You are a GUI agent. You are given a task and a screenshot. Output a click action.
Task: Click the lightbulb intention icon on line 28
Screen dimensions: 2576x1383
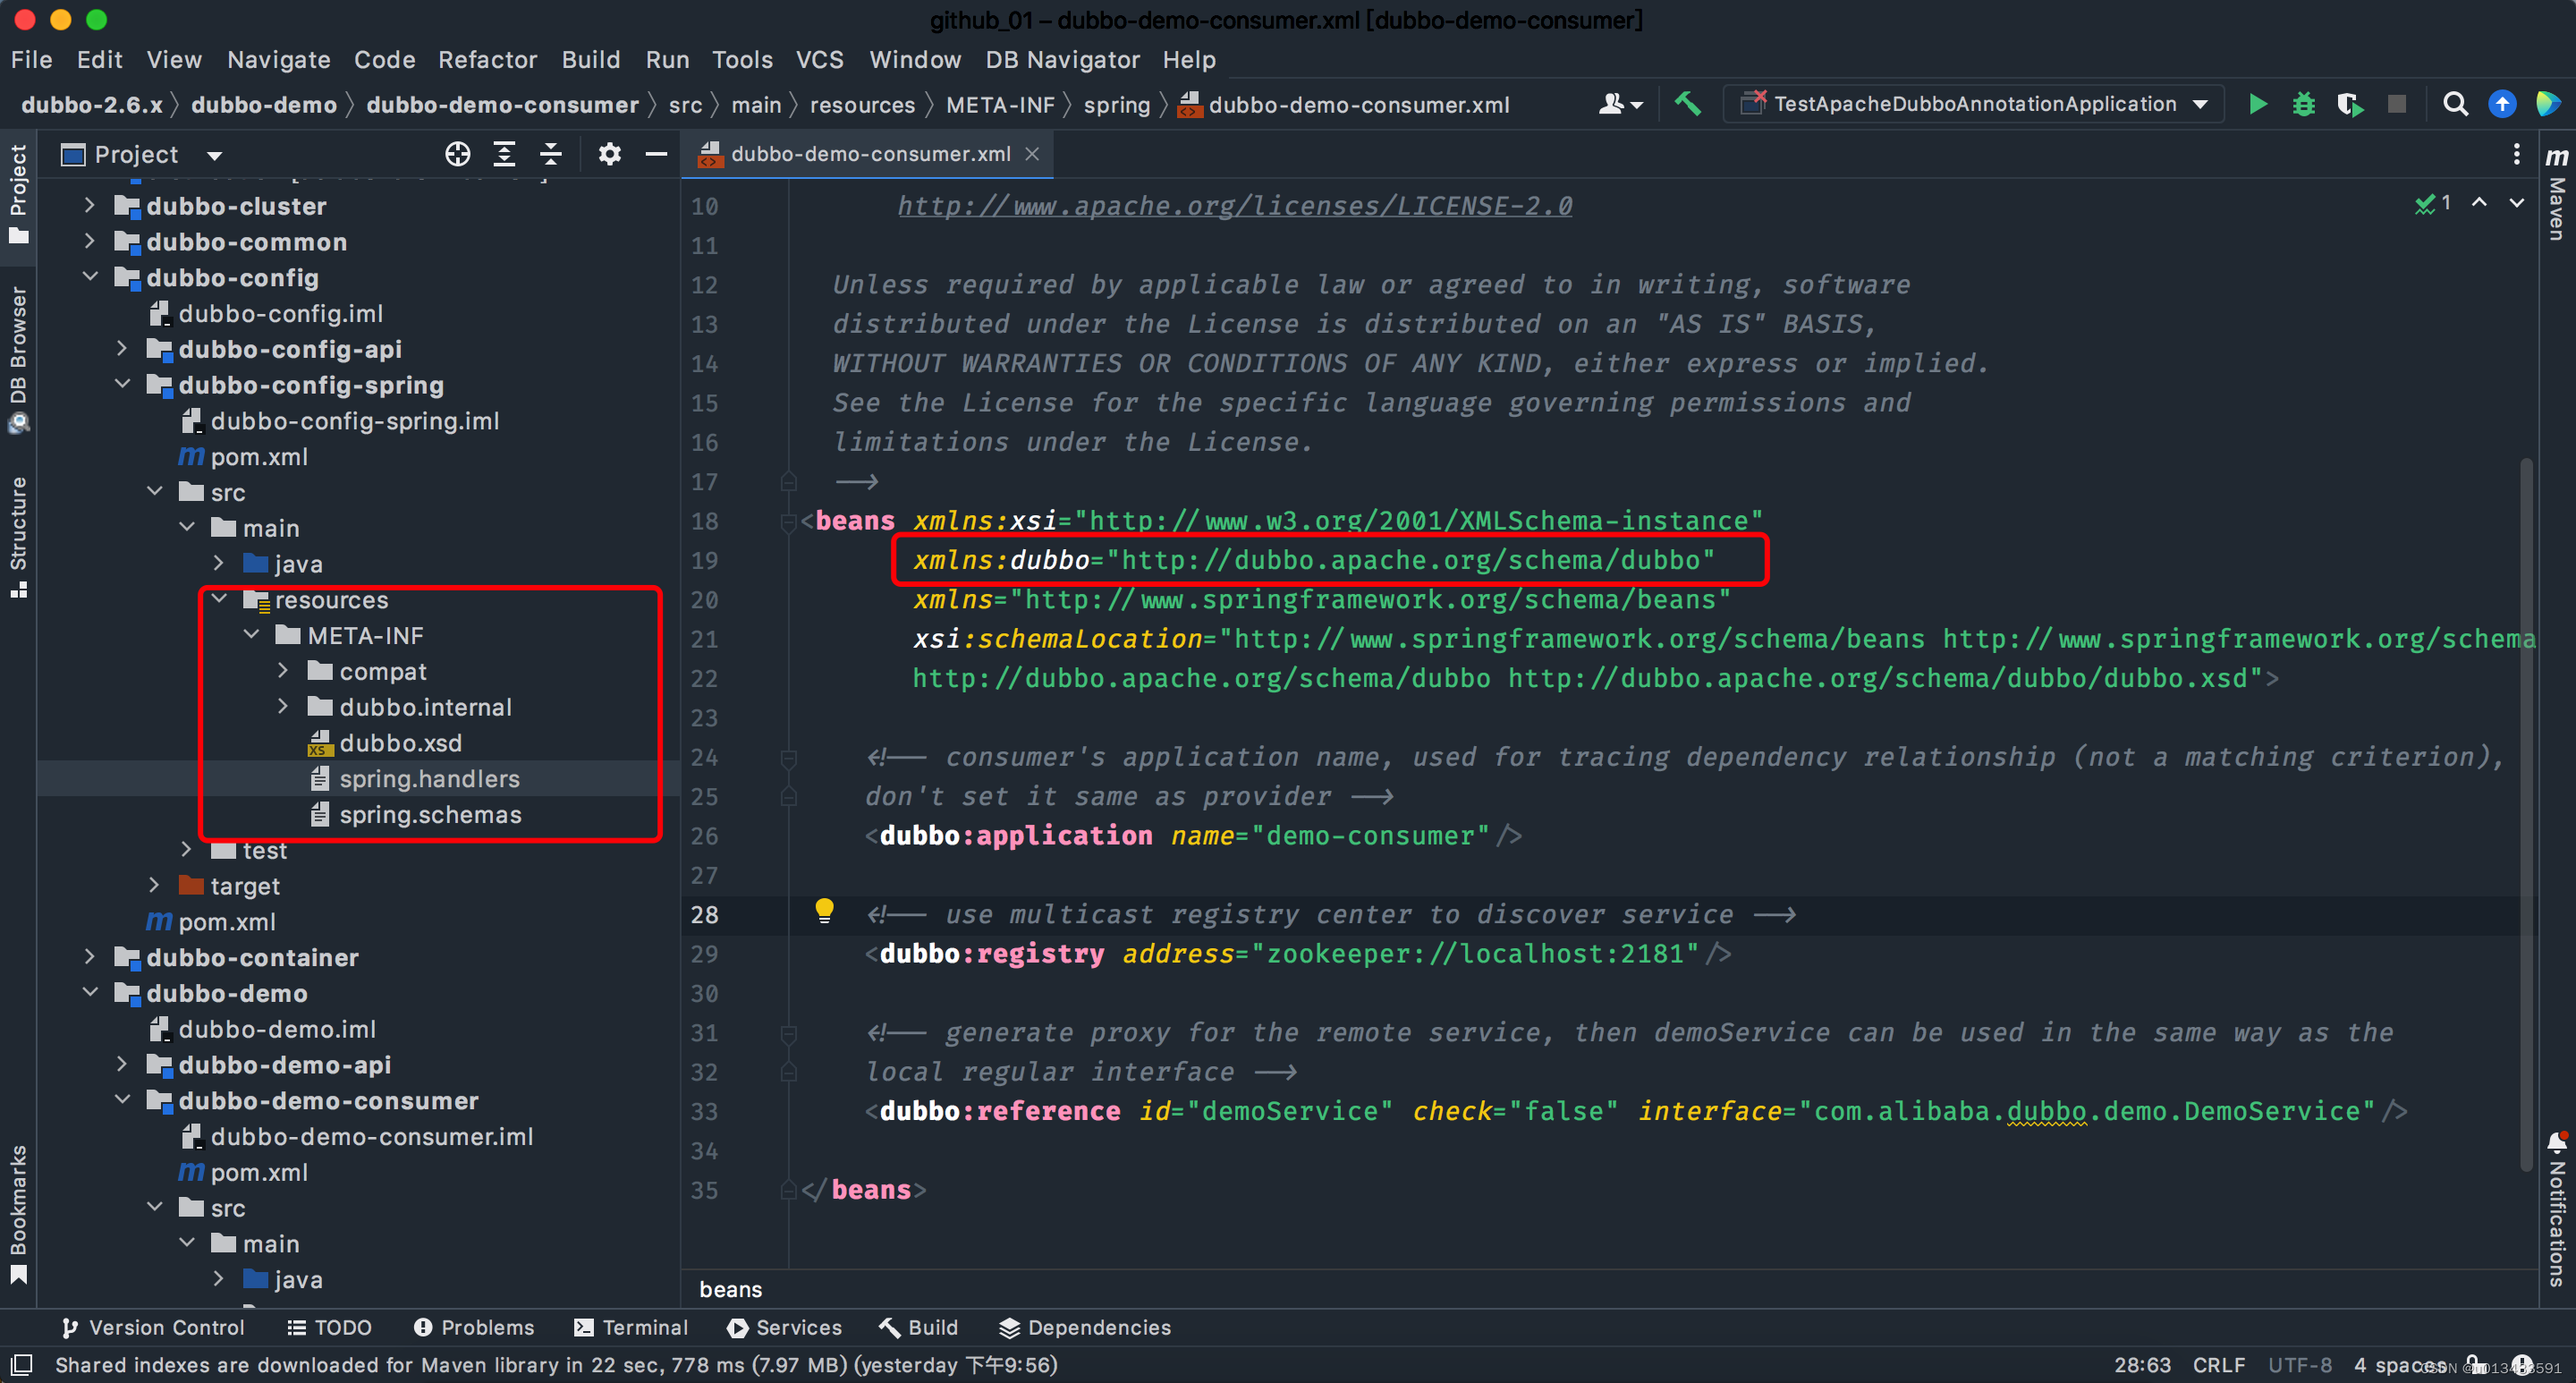(x=823, y=910)
